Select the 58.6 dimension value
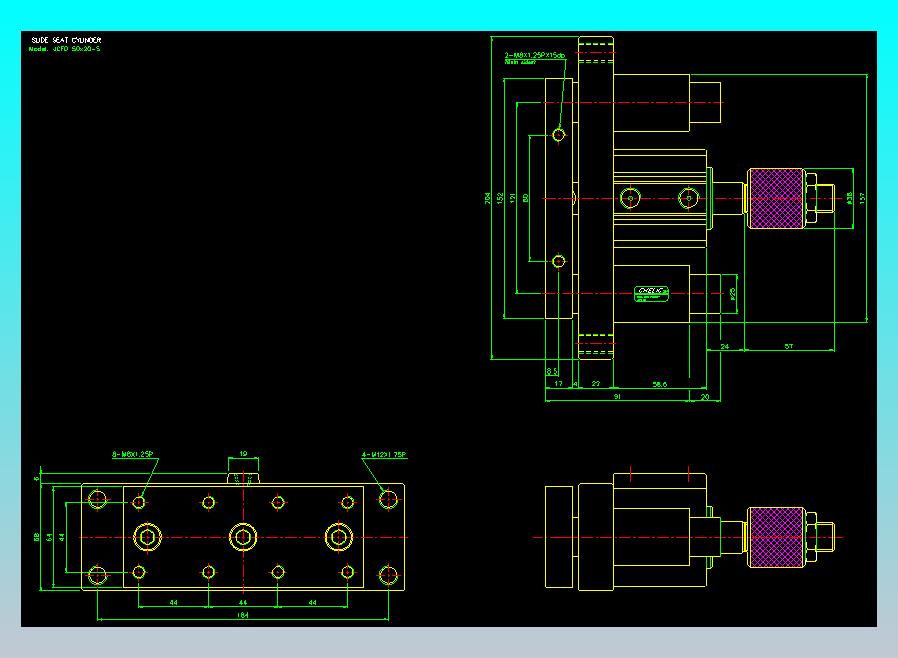 tap(660, 384)
